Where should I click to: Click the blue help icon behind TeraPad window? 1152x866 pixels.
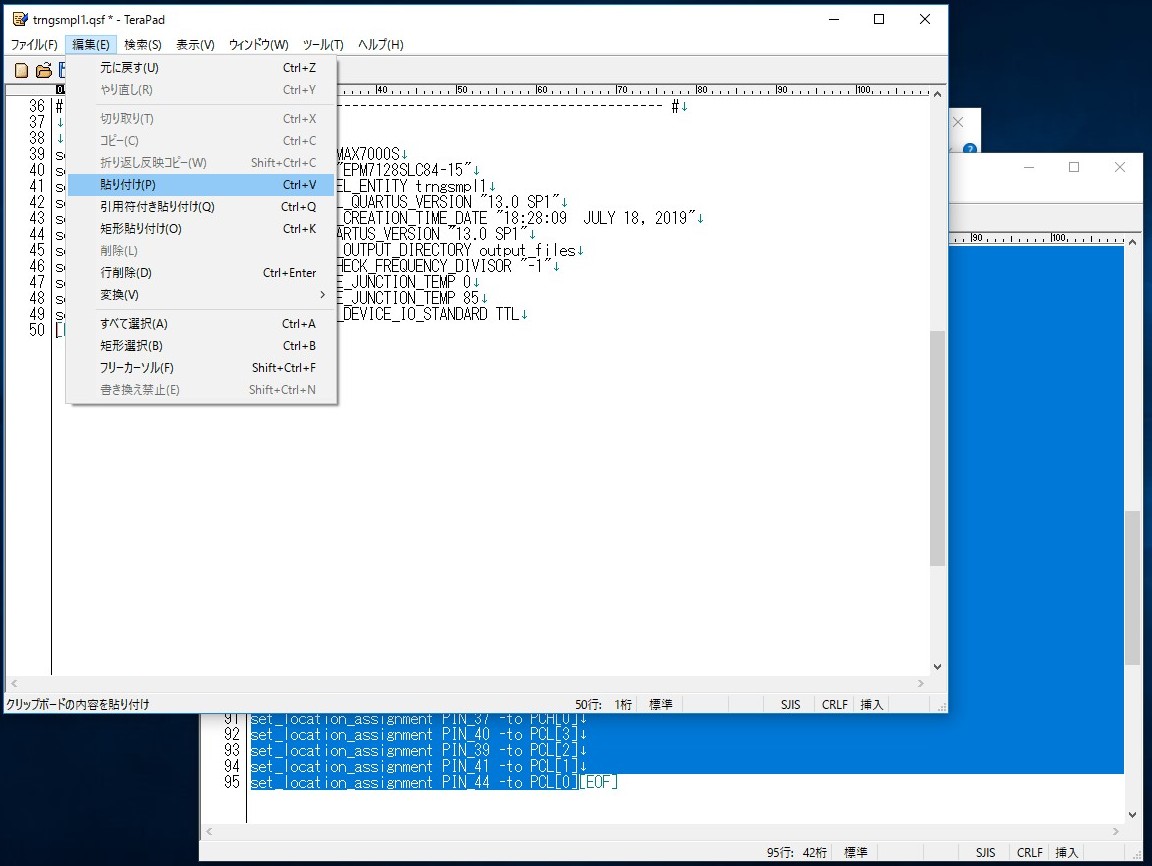(x=970, y=148)
